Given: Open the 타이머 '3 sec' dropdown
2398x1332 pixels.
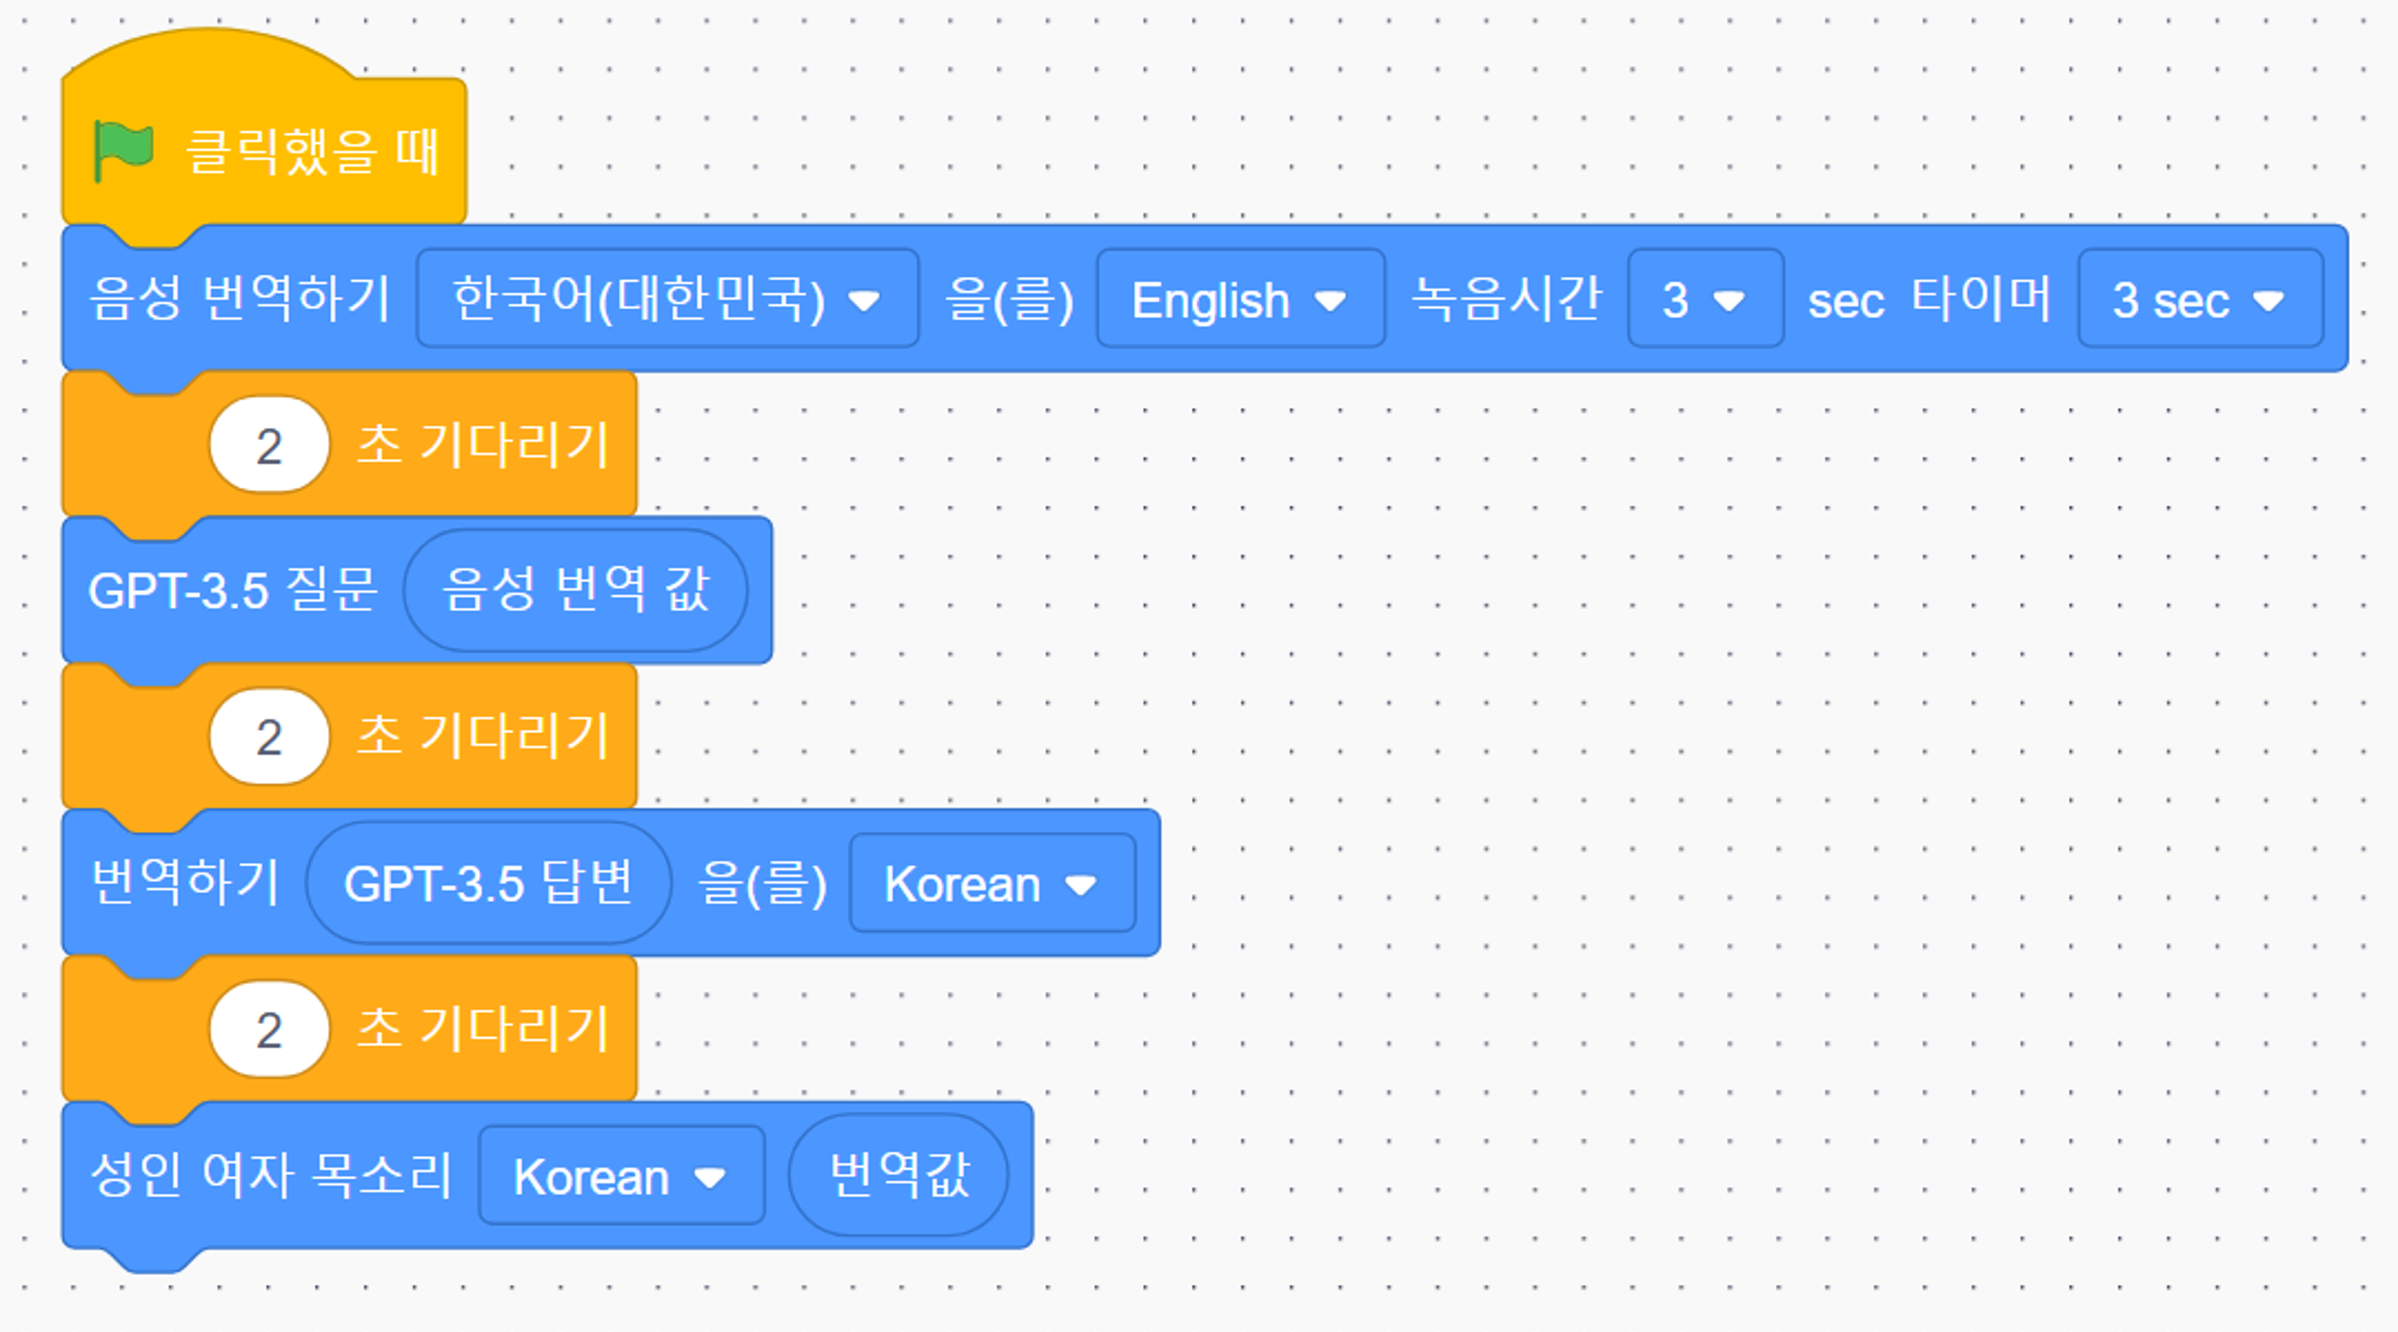Looking at the screenshot, I should point(2199,299).
